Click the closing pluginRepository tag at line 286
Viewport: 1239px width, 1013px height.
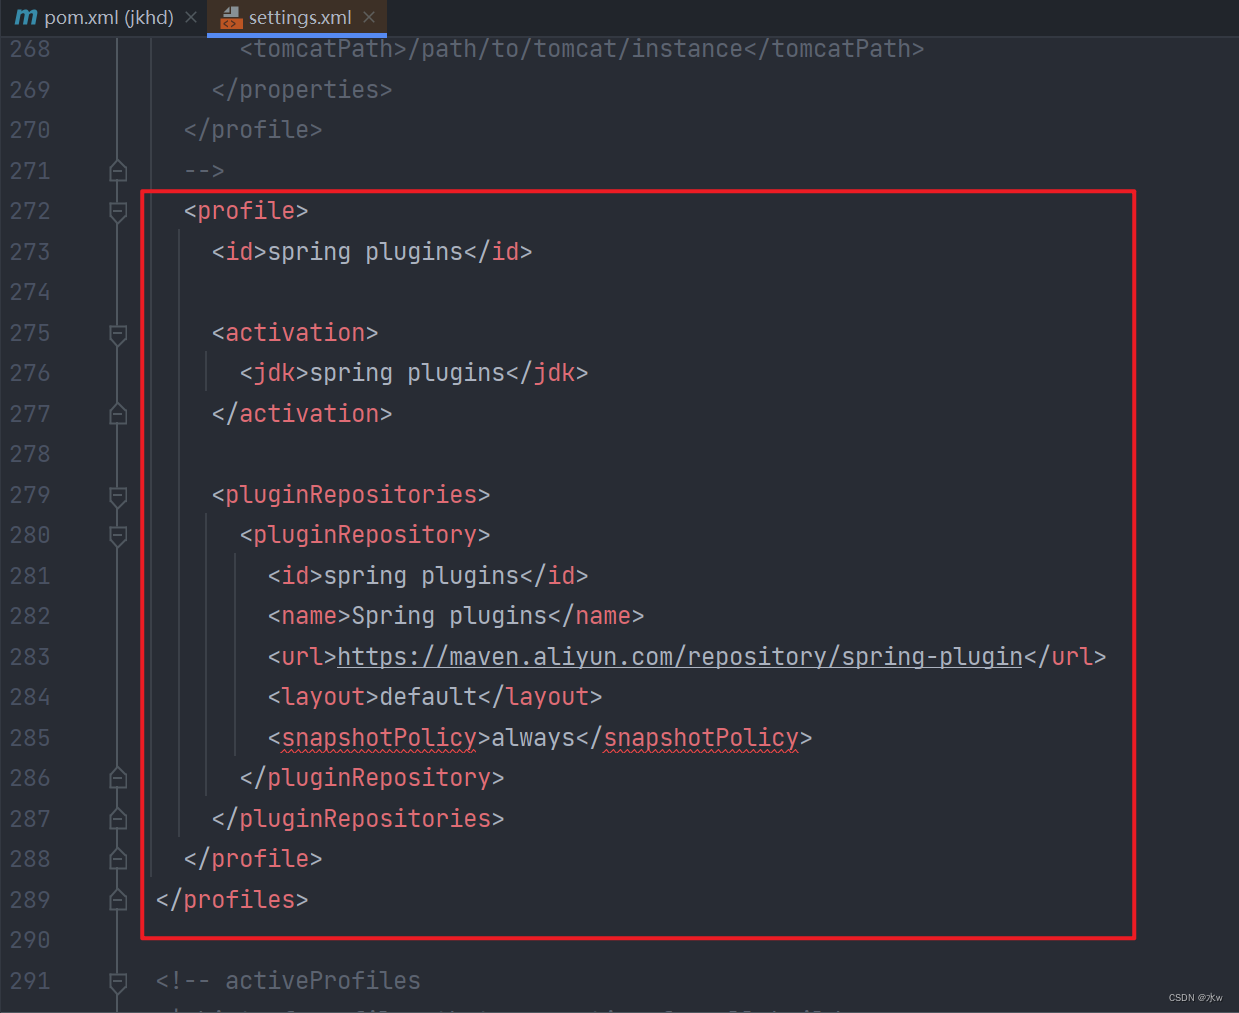tap(372, 778)
